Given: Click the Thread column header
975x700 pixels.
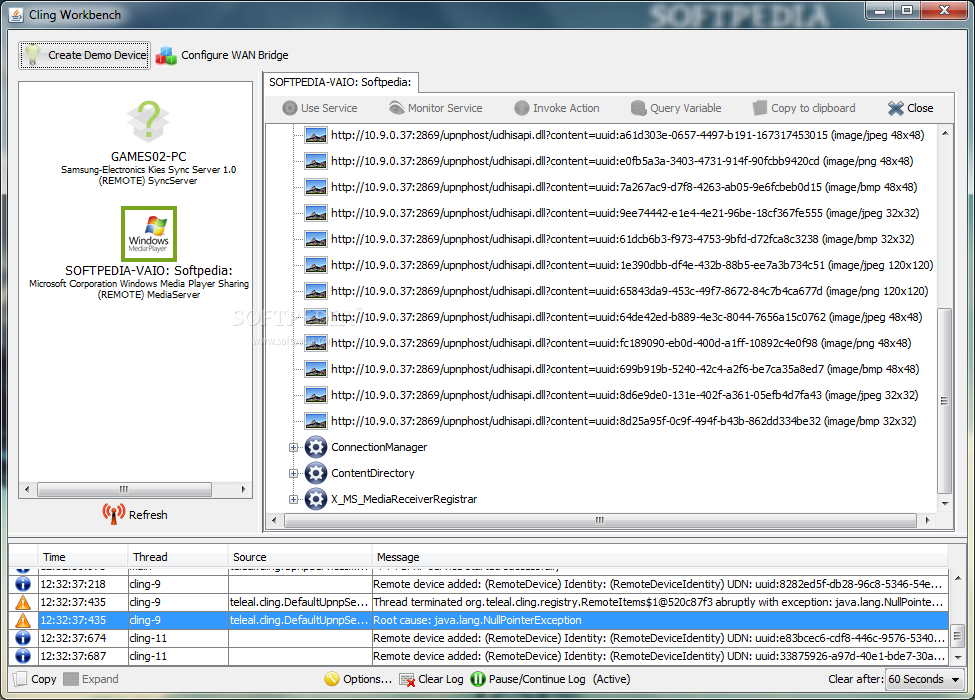Looking at the screenshot, I should pyautogui.click(x=178, y=557).
